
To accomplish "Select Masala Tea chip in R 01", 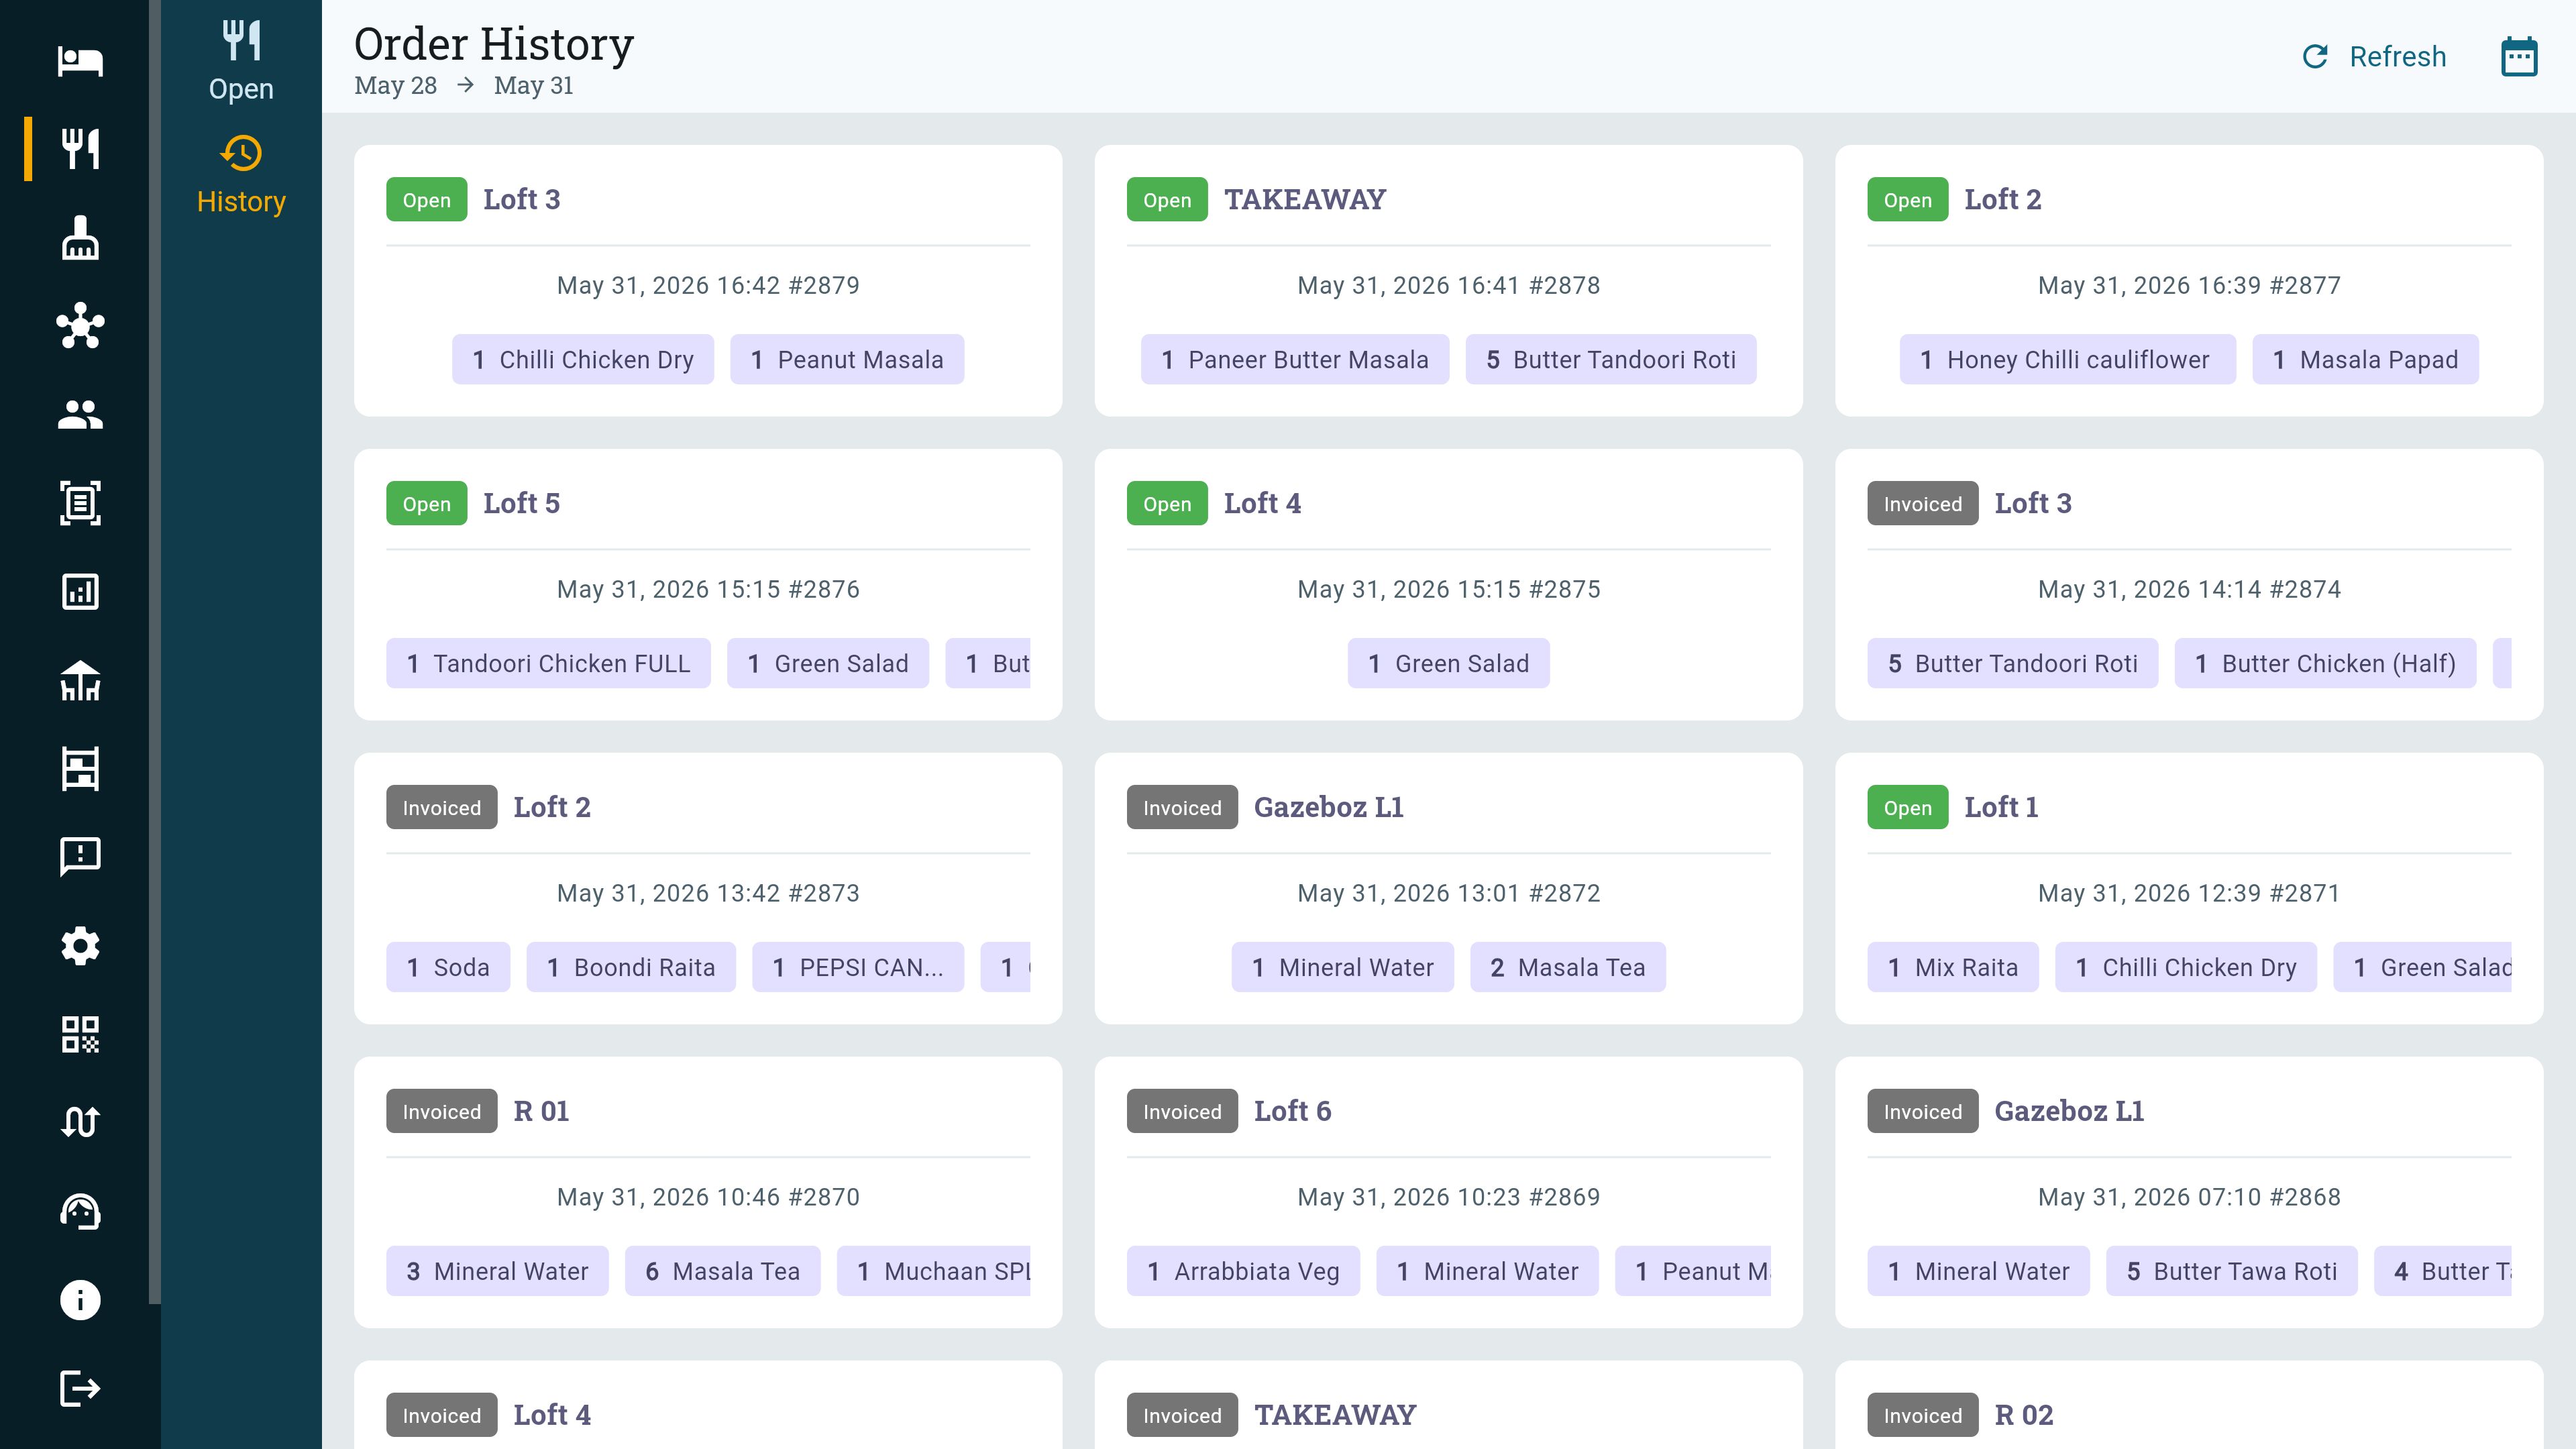I will [722, 1272].
